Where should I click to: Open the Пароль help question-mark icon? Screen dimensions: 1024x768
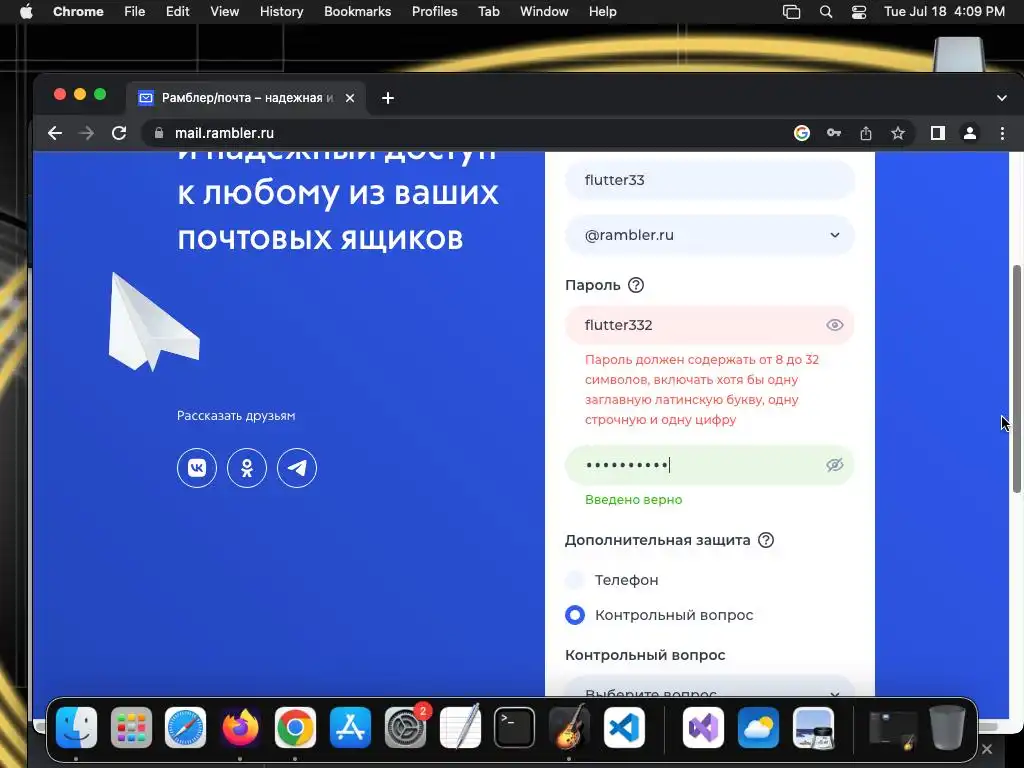(x=635, y=285)
